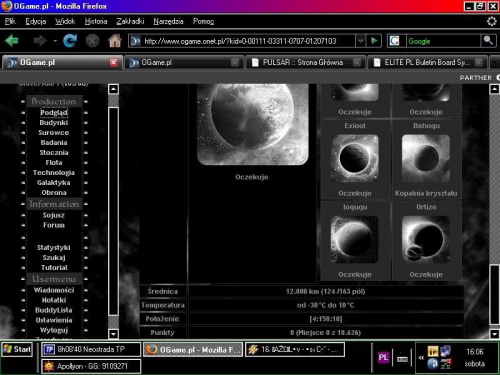Viewport: 500px width, 375px height.
Task: Open the Pomoc menu
Action: 203,21
